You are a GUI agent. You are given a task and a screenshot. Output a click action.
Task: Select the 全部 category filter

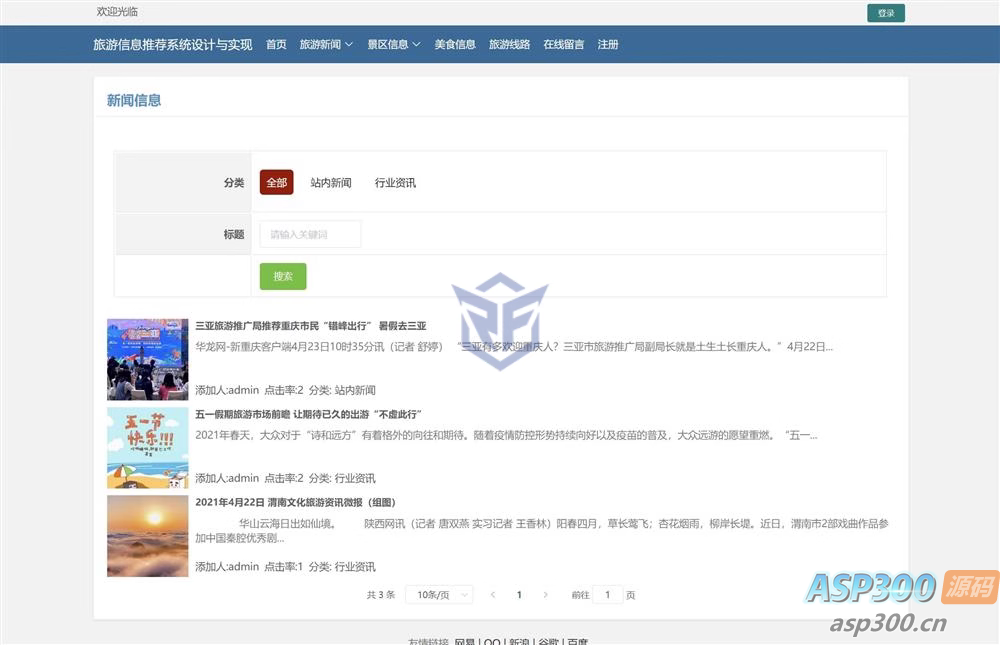(276, 182)
